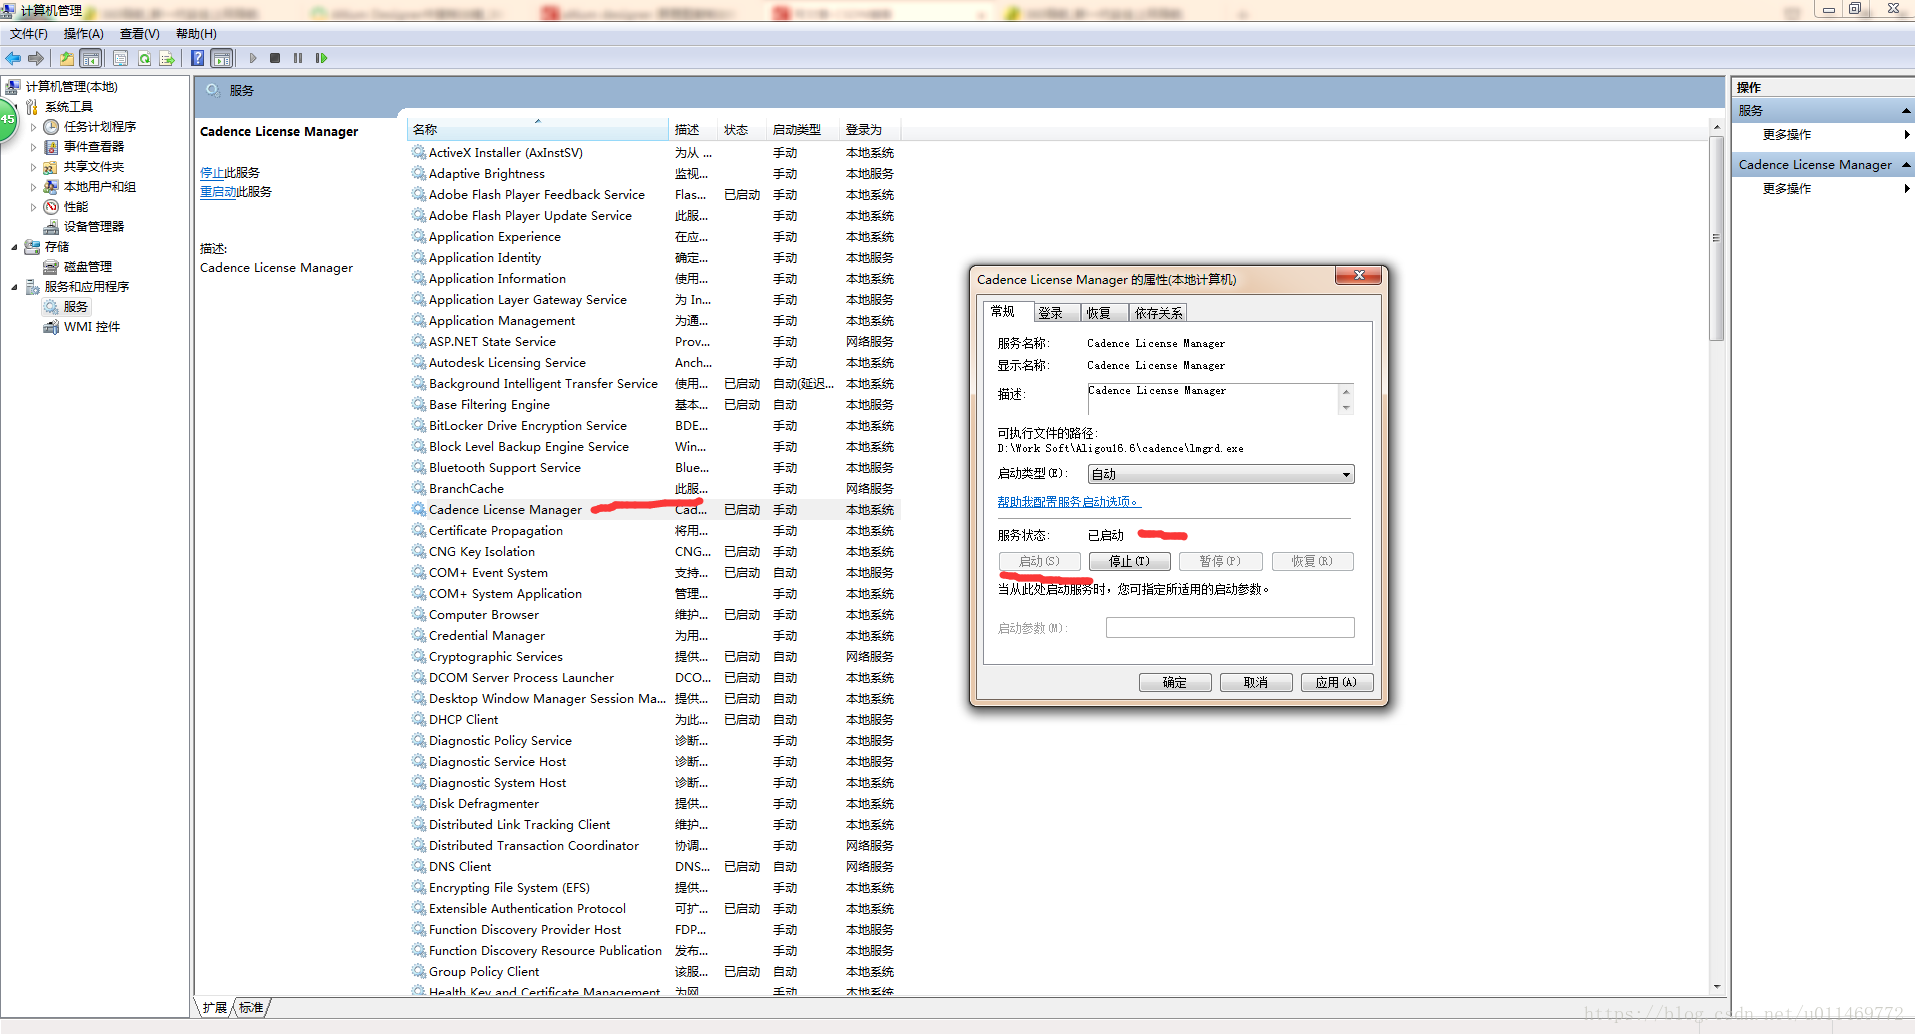Click gear icon of DHCP Client row

[419, 719]
